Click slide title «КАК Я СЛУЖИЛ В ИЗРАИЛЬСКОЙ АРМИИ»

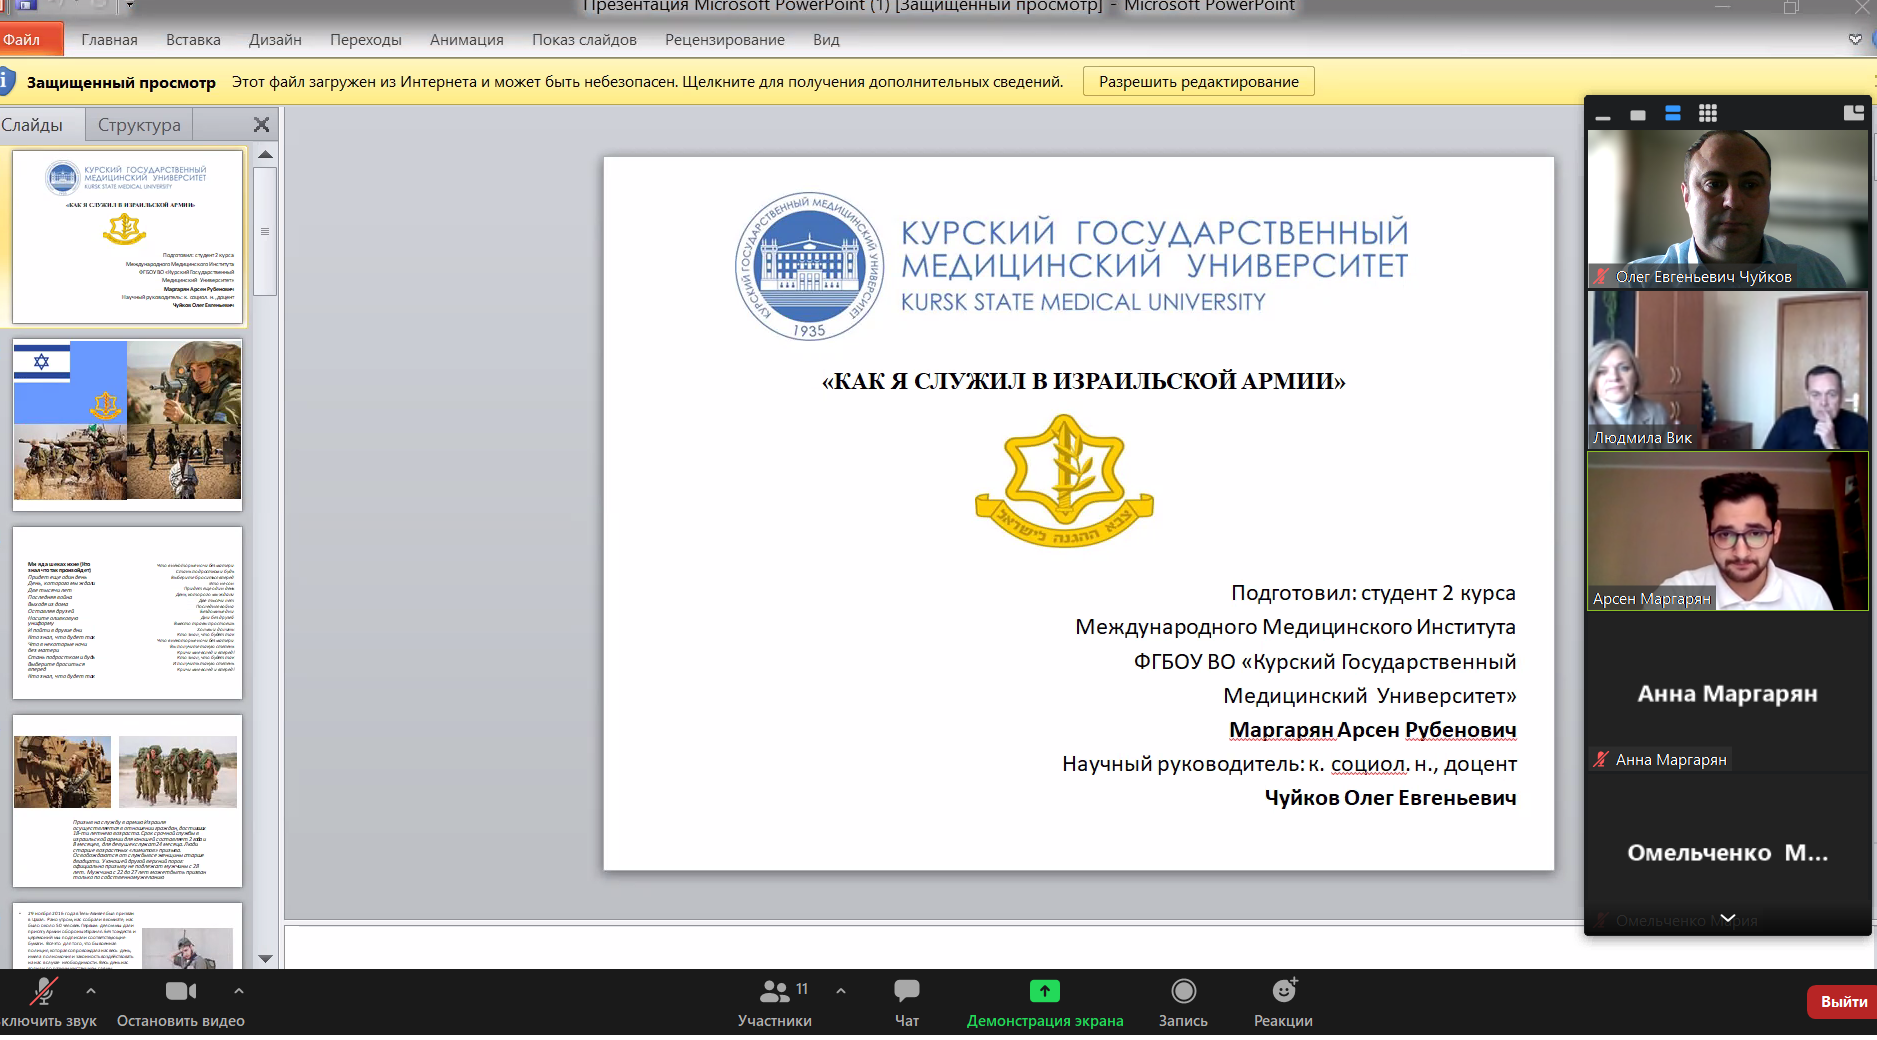(x=1083, y=381)
